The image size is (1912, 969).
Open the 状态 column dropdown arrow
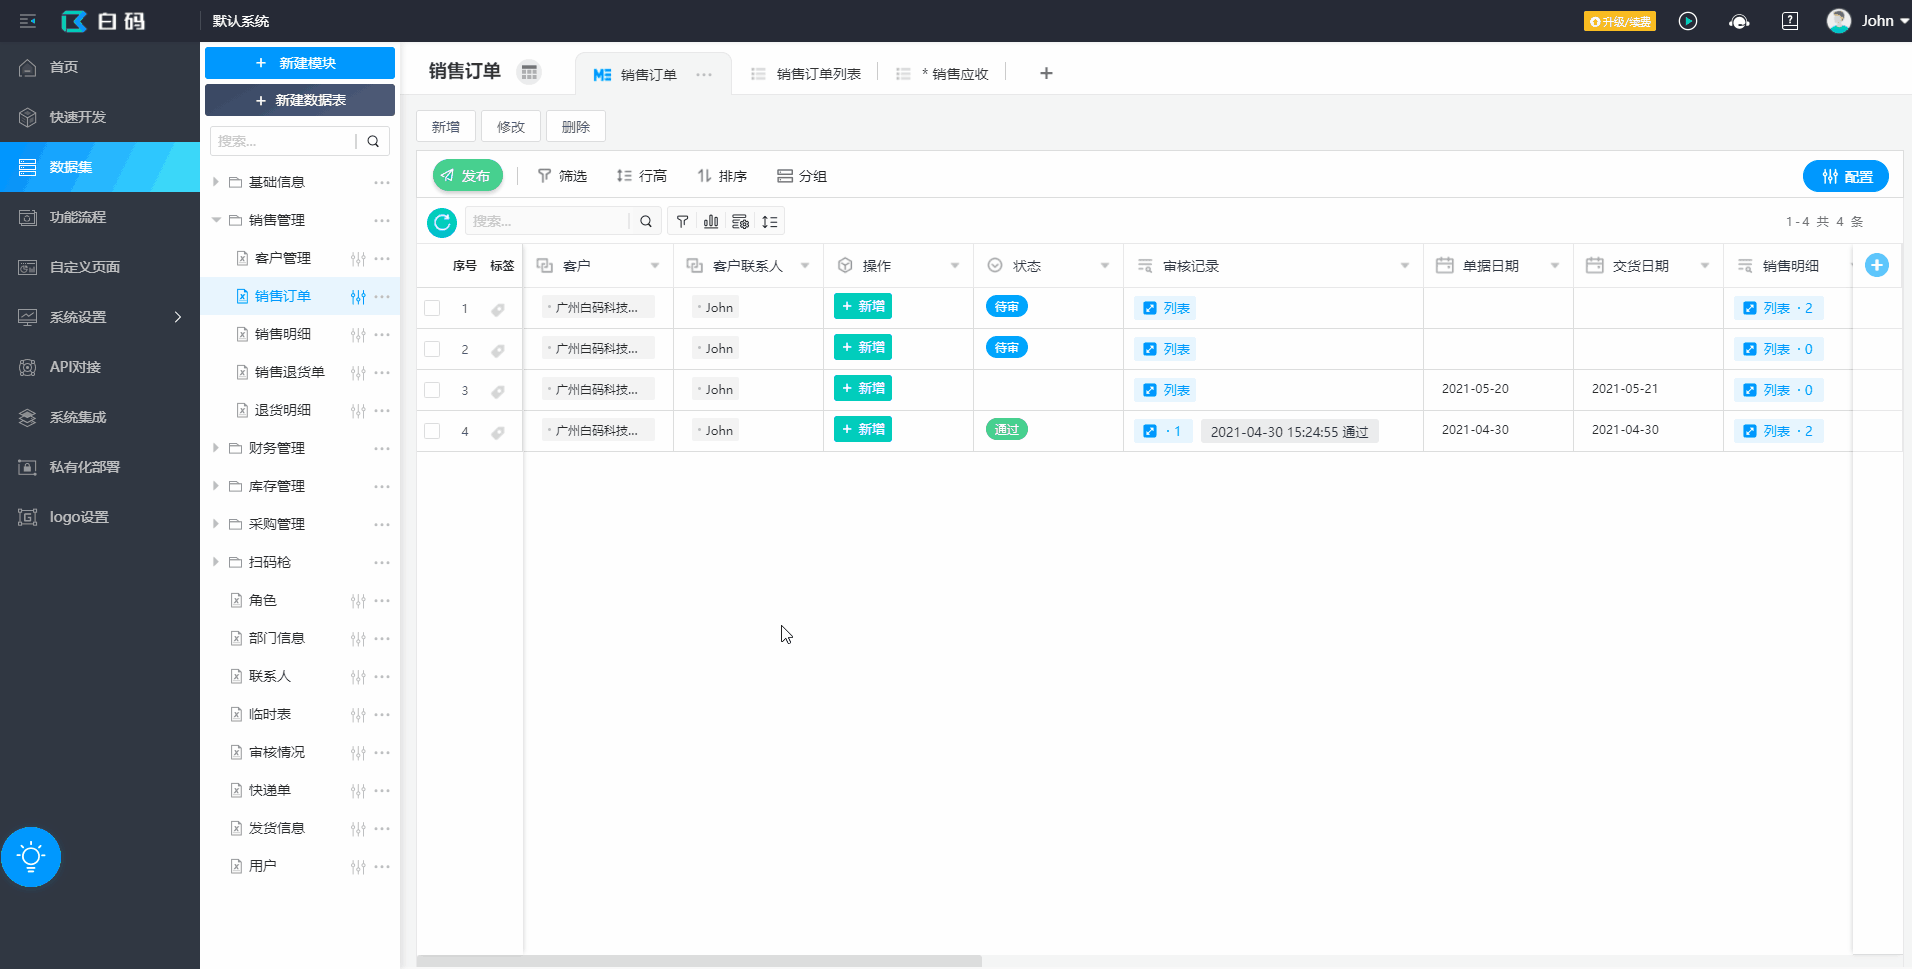(1105, 266)
